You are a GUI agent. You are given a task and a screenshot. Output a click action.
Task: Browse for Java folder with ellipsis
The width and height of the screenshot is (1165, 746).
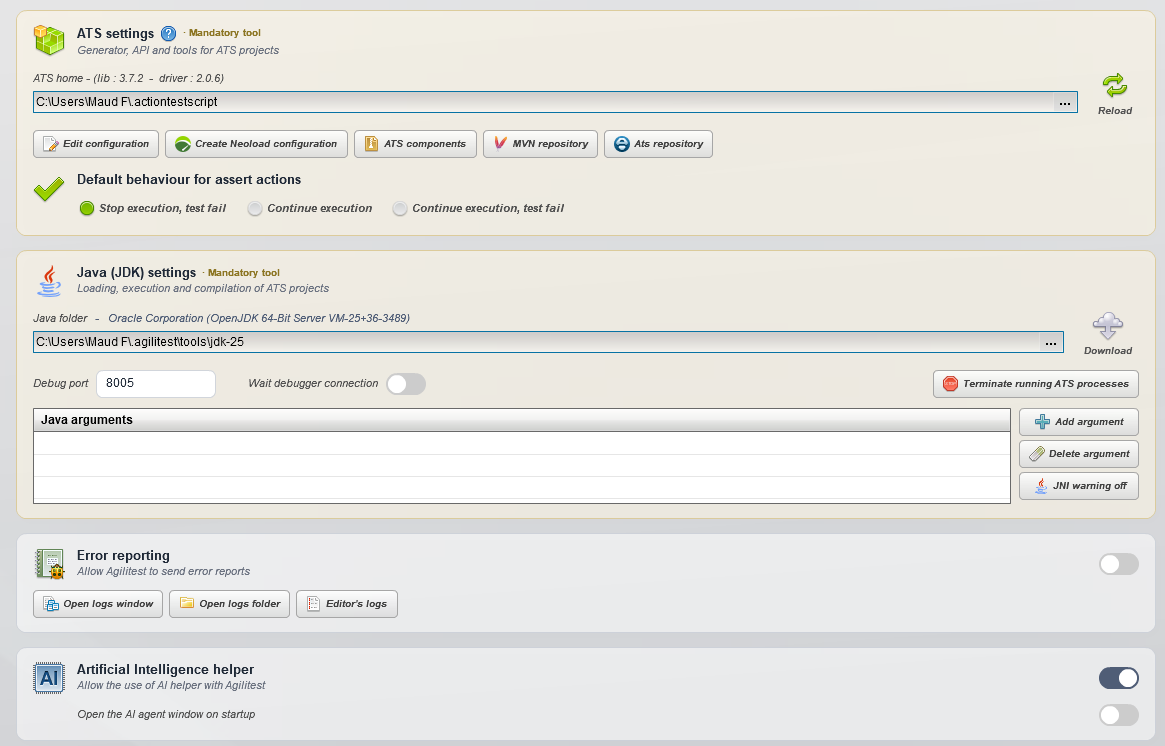(x=1051, y=343)
